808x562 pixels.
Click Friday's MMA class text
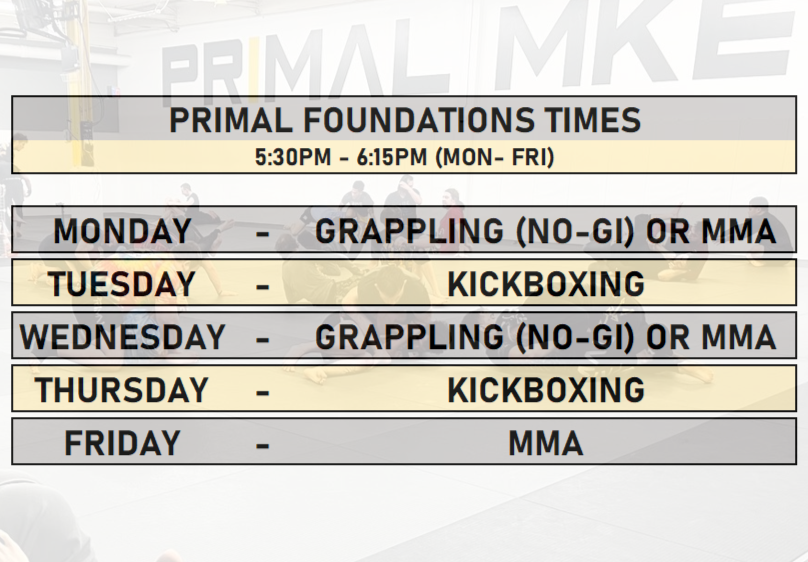click(546, 443)
